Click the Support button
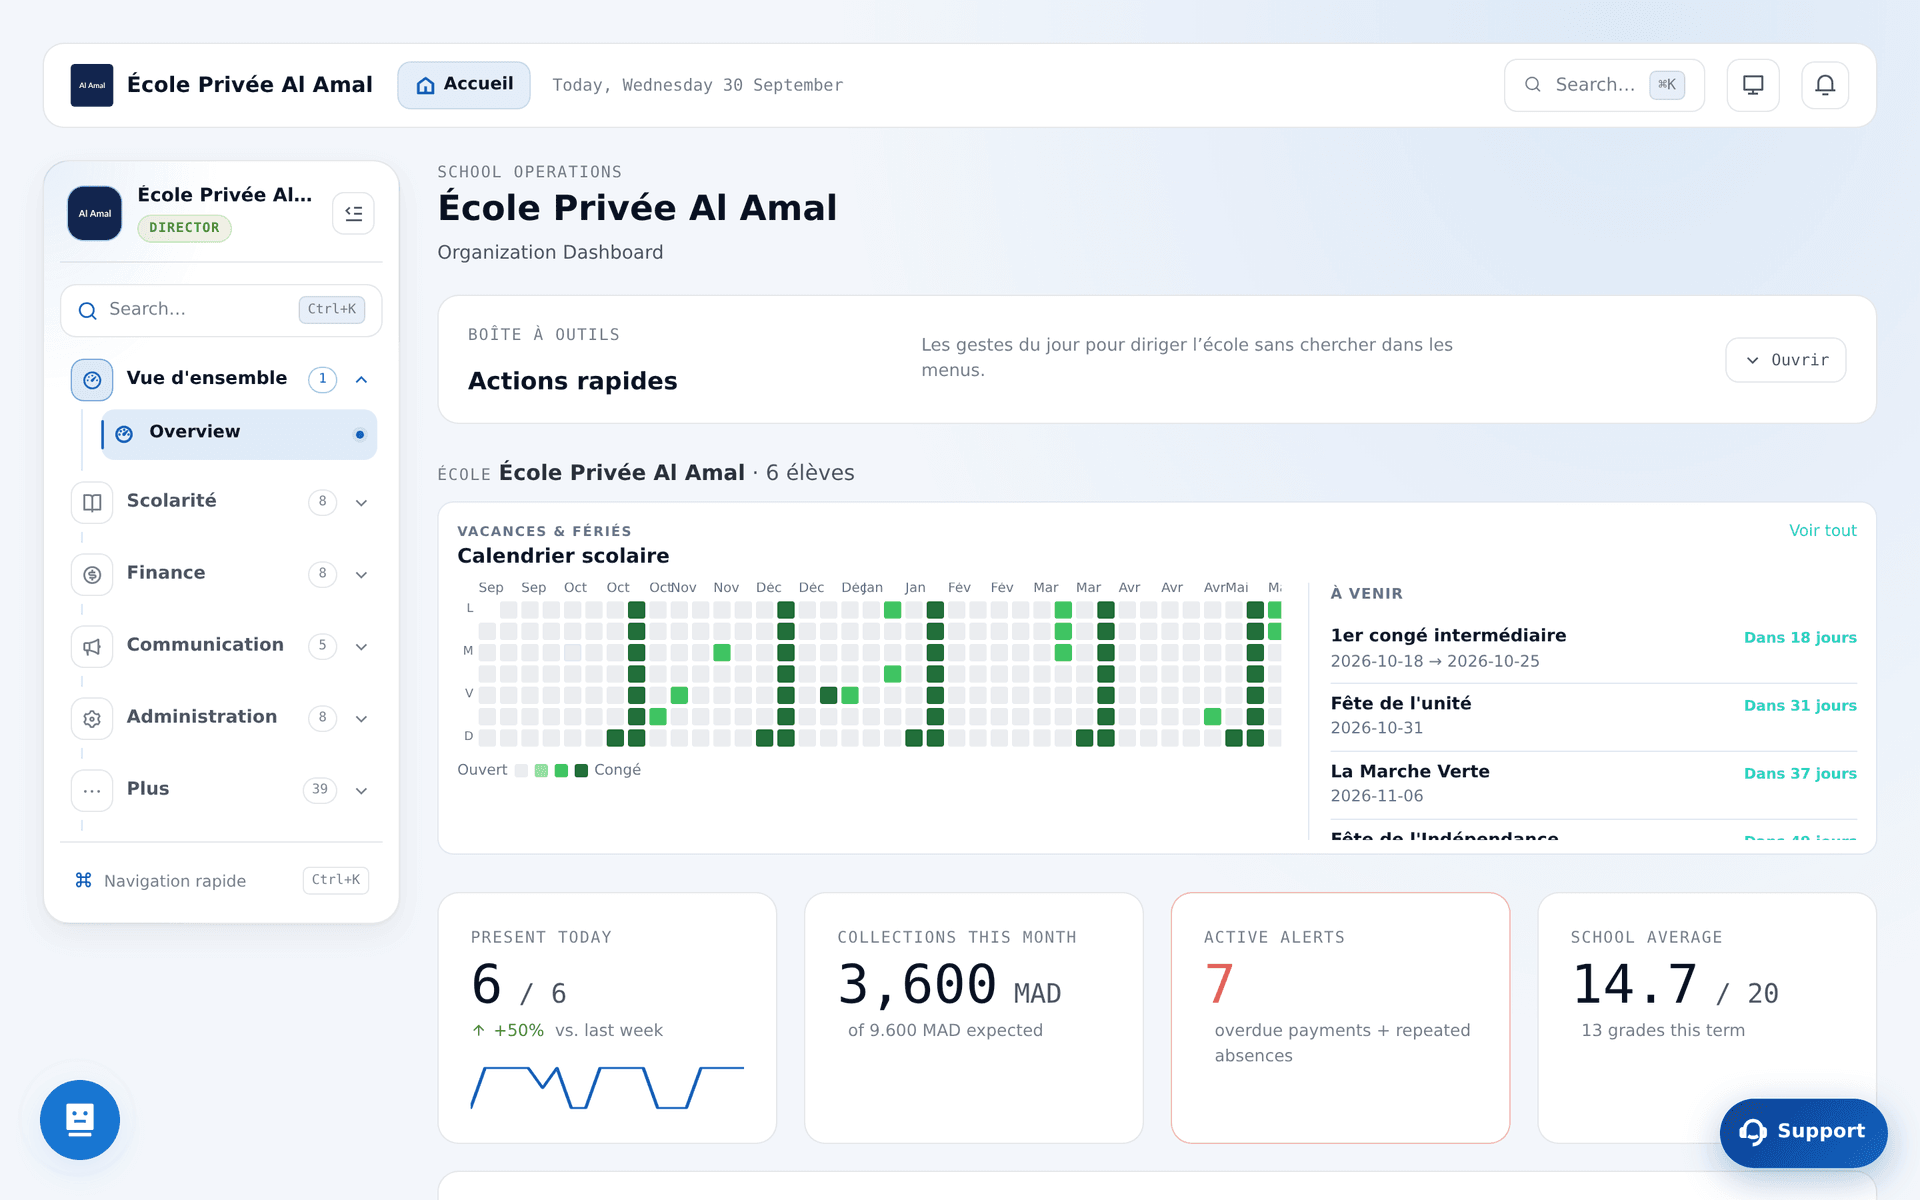The image size is (1920, 1200). pyautogui.click(x=1803, y=1132)
